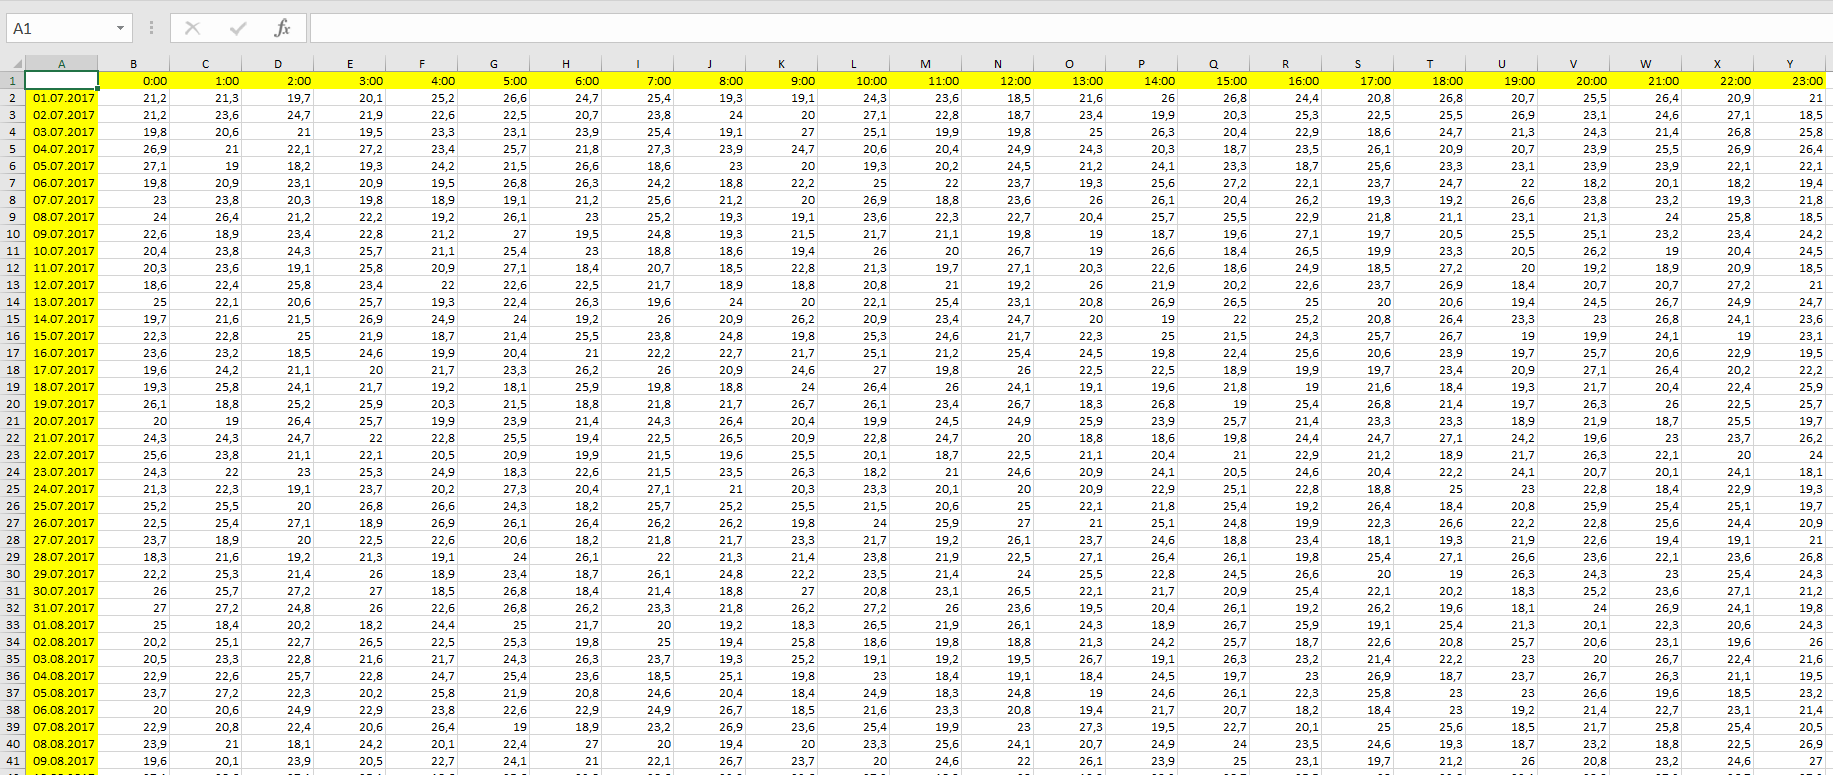Viewport: 1833px width, 775px height.
Task: Select the 22:00 value 18,5 for 05.08.2017
Action: (x=1718, y=693)
